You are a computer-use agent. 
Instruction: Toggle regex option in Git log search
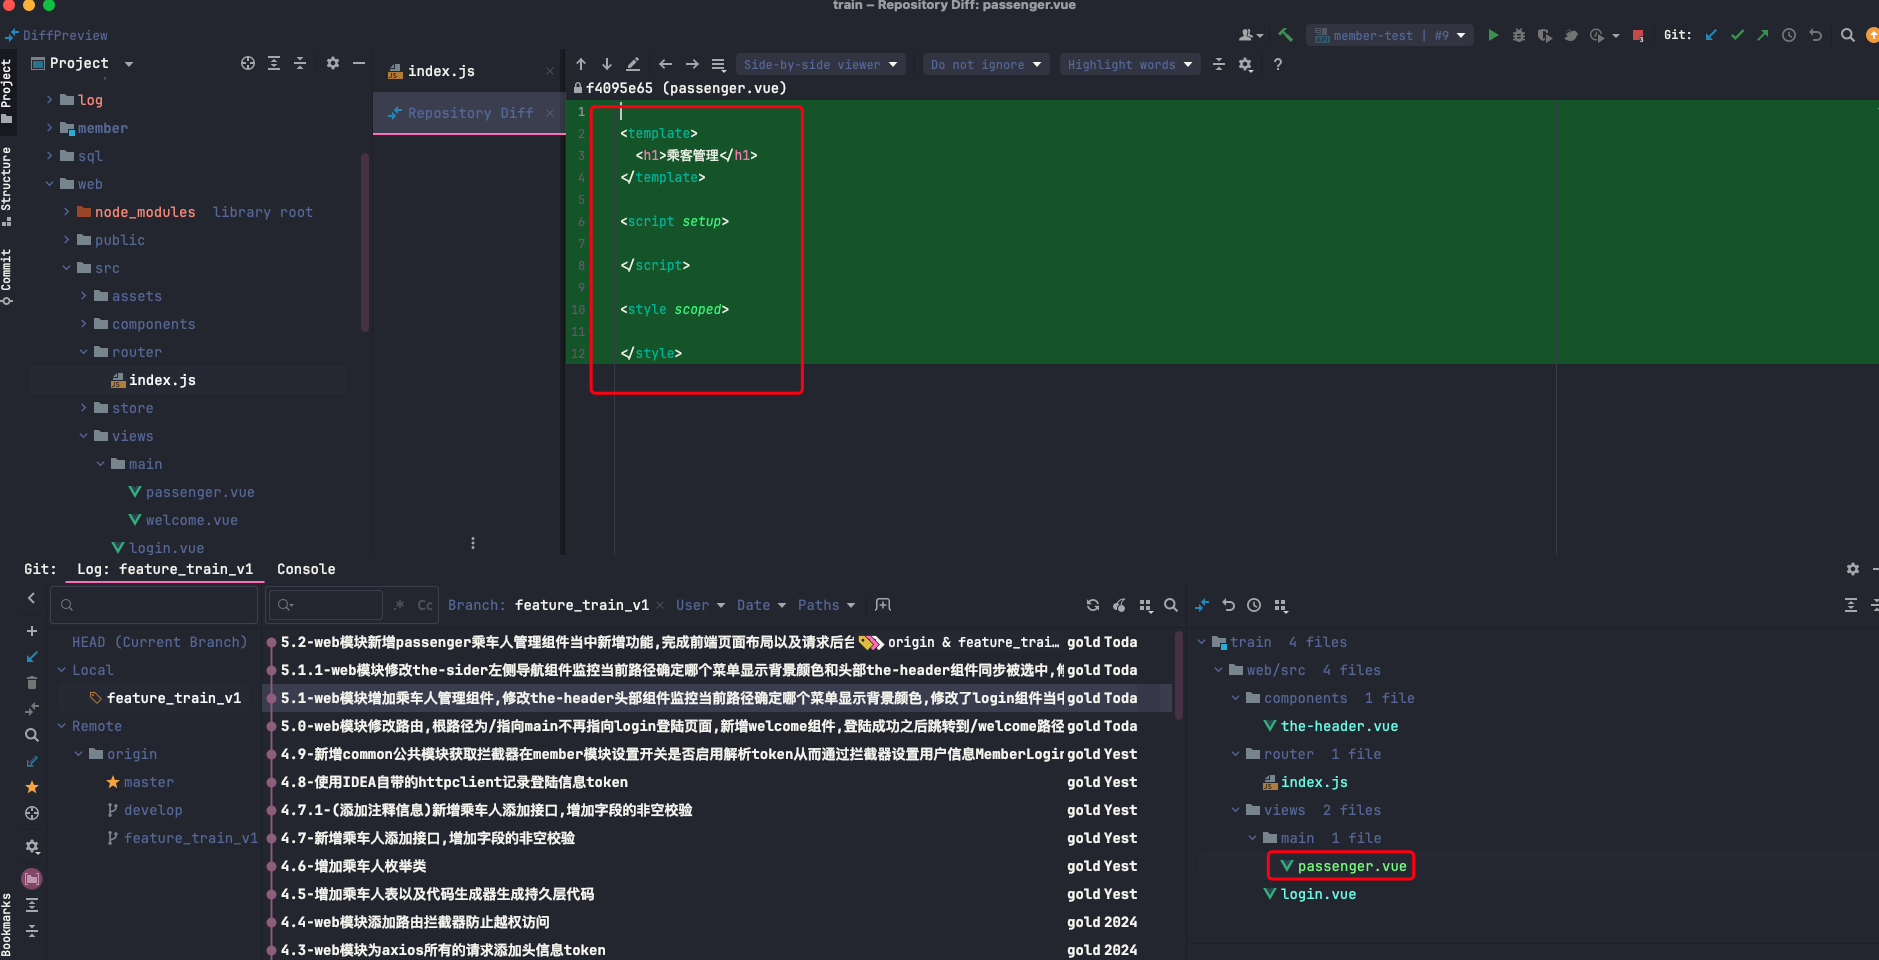click(399, 605)
